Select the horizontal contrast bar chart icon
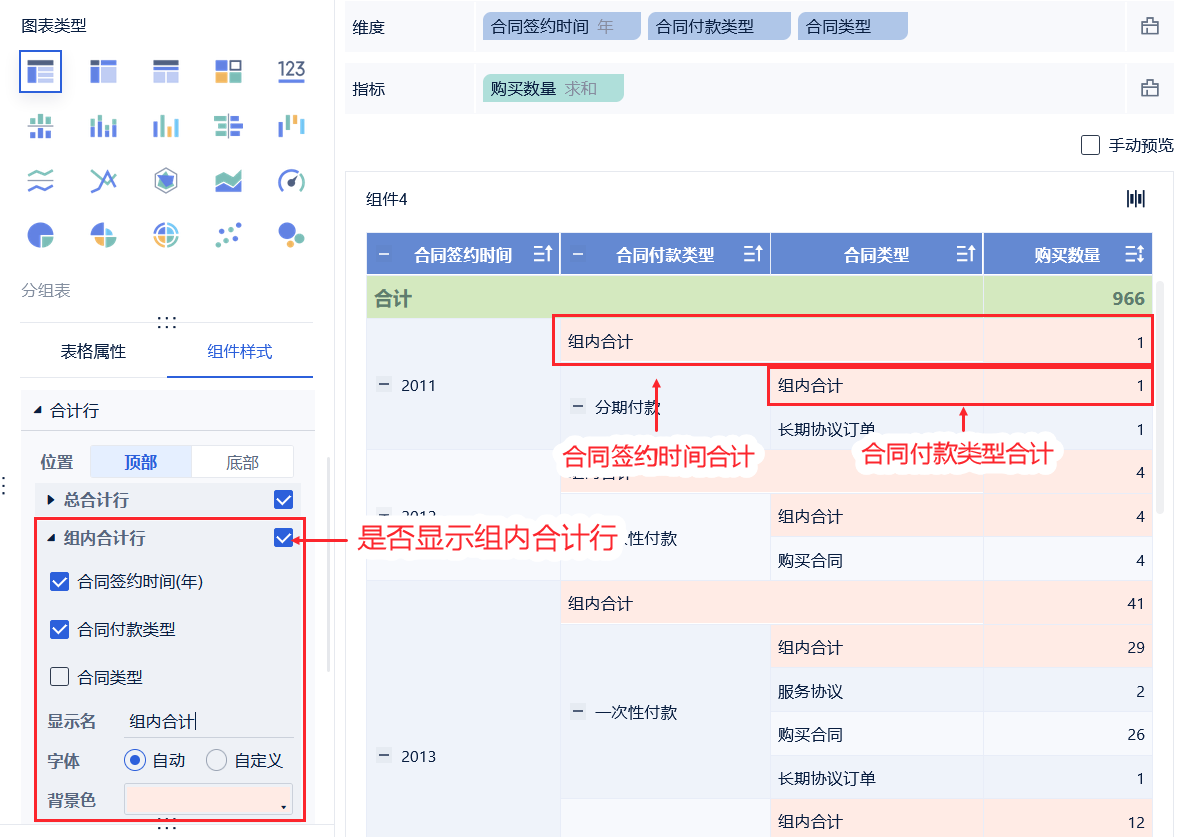This screenshot has width=1180, height=837. coord(228,126)
